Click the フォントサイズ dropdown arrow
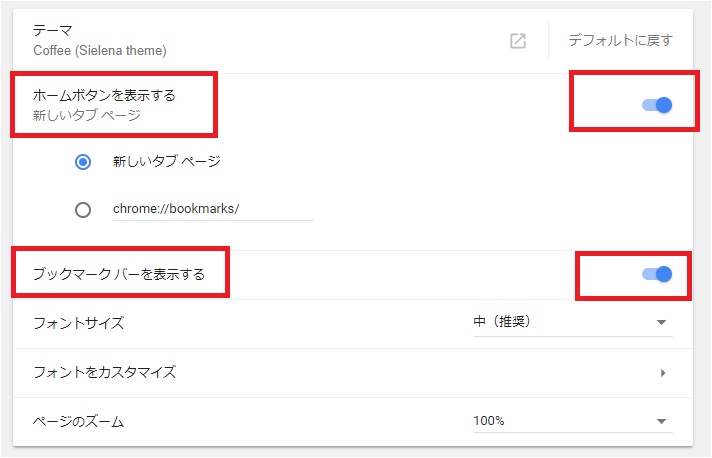712x458 pixels. tap(661, 323)
